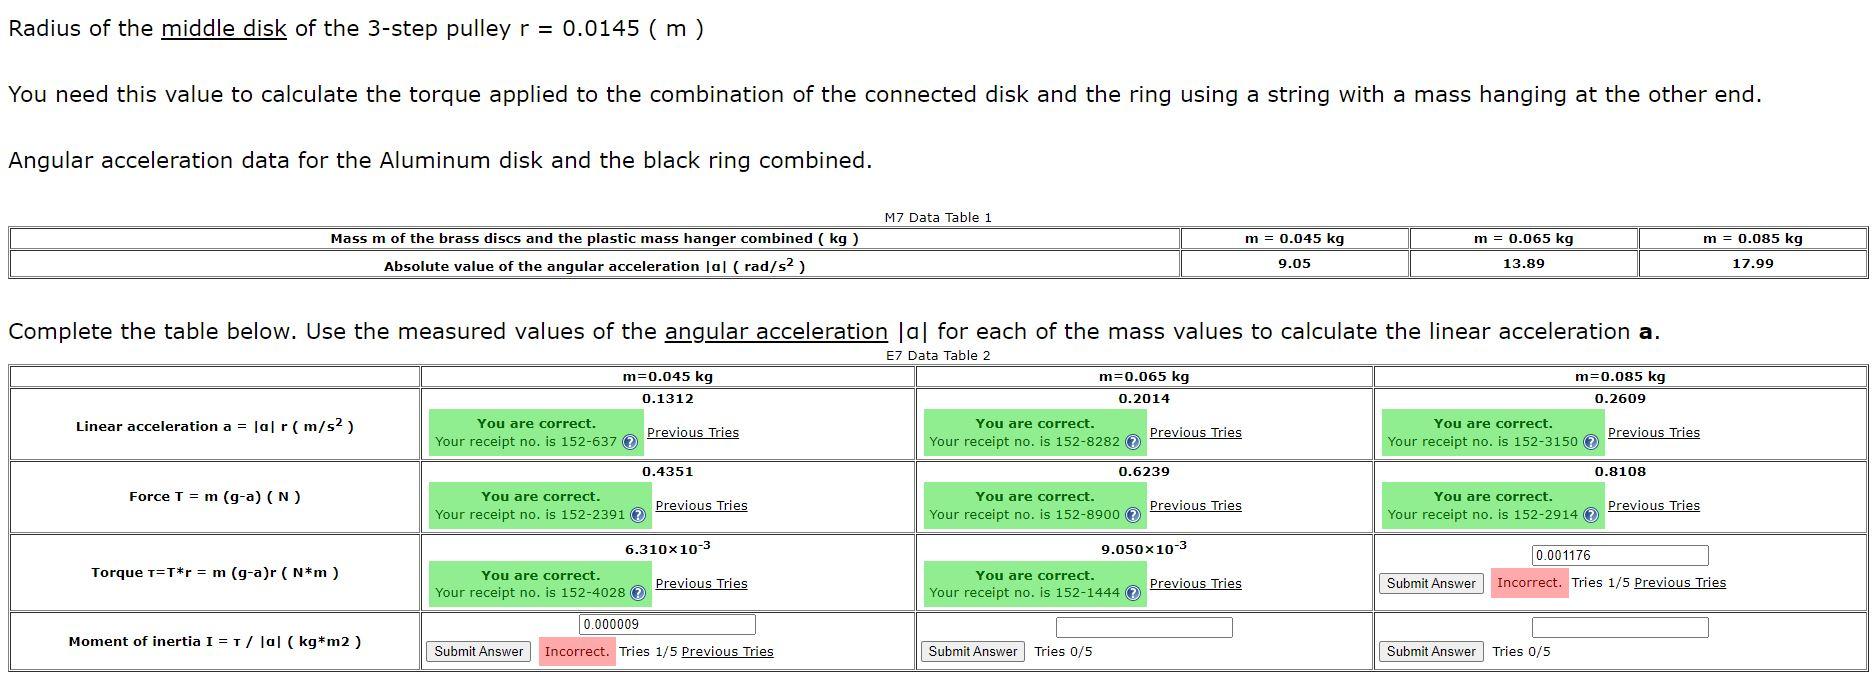Screen dimensions: 1876x681
Task: Click underlined 'angular acceleration' text
Action: pyautogui.click(x=776, y=332)
